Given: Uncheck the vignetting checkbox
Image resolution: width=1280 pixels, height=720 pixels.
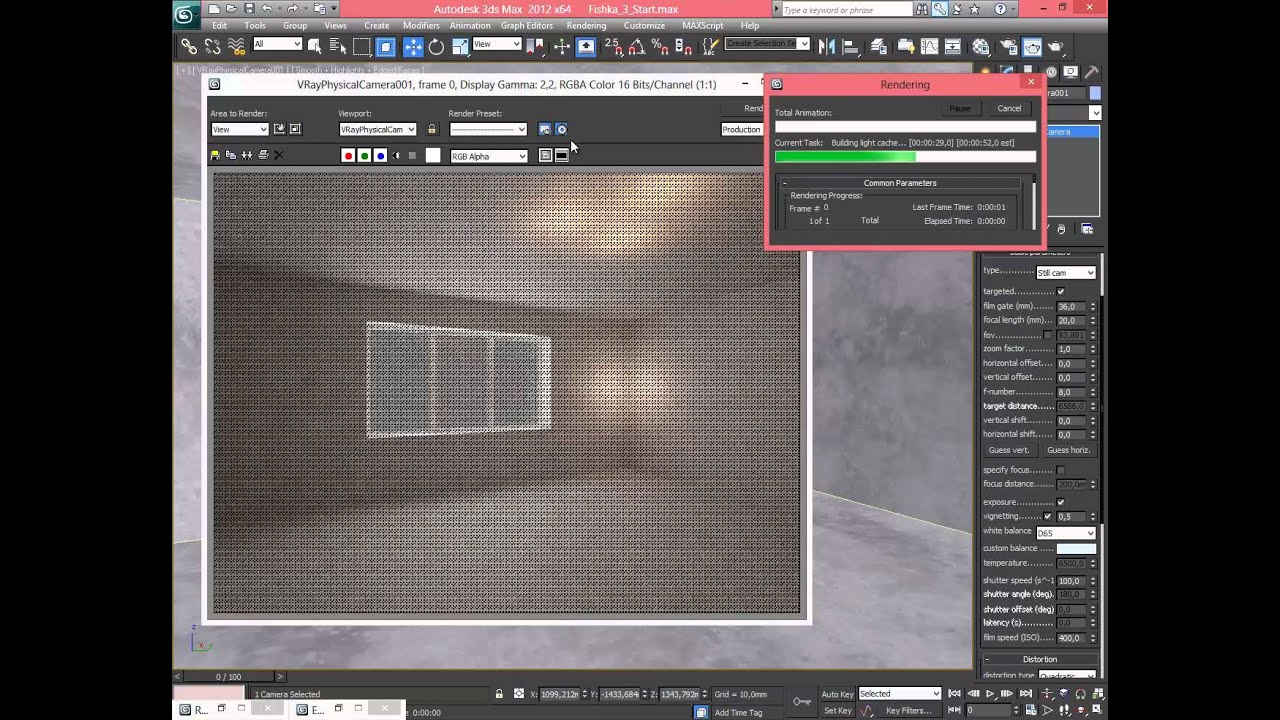Looking at the screenshot, I should [1047, 516].
